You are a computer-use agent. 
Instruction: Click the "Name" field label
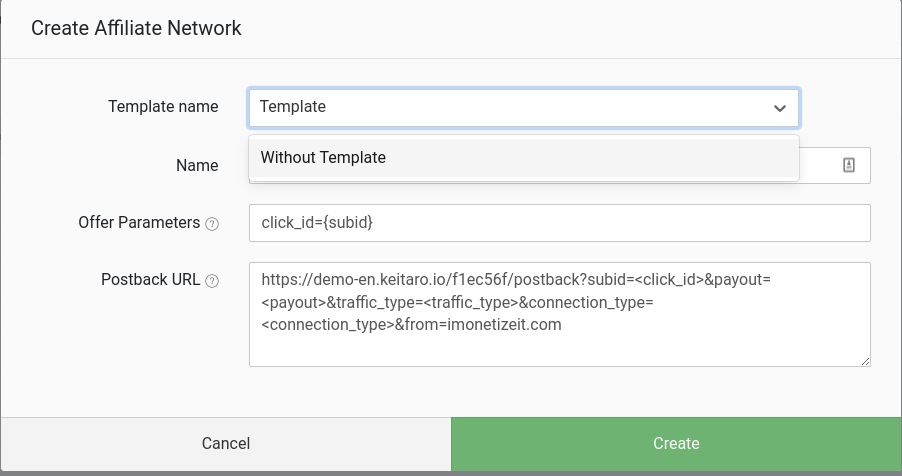[x=197, y=165]
